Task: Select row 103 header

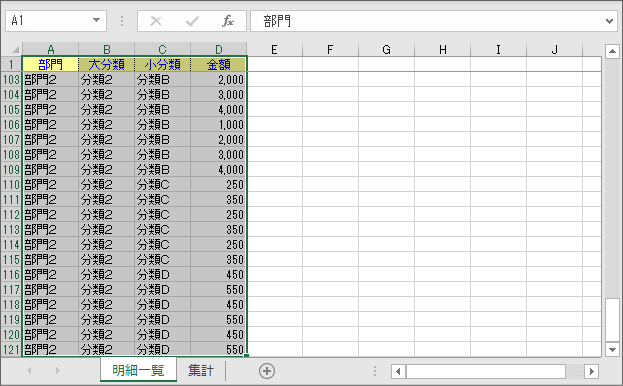Action: [x=11, y=79]
